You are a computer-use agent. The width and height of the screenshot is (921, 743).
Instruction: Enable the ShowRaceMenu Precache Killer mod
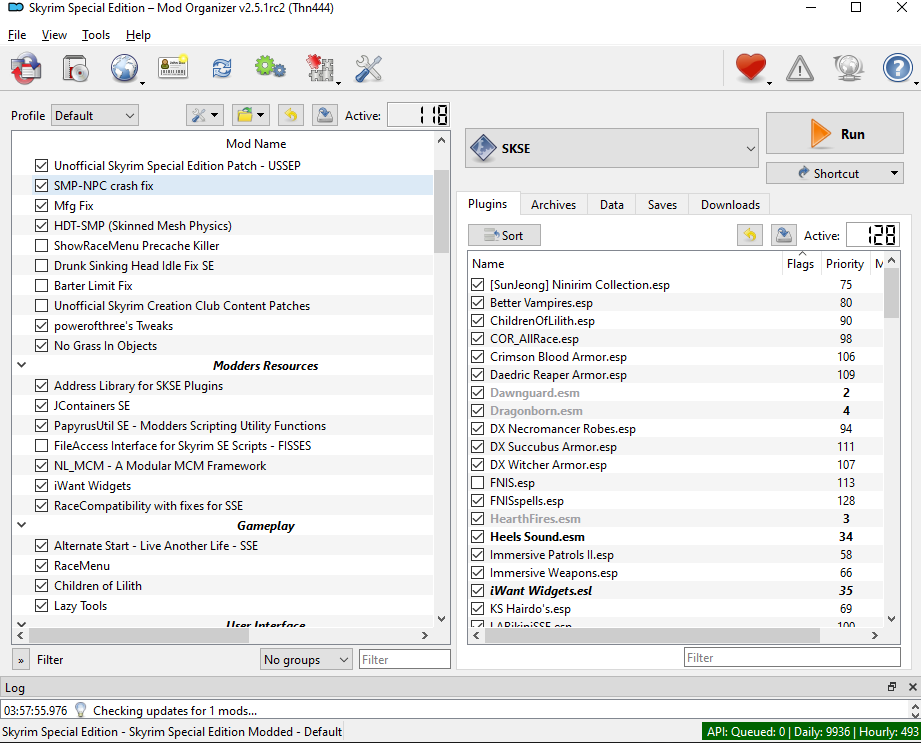[41, 246]
